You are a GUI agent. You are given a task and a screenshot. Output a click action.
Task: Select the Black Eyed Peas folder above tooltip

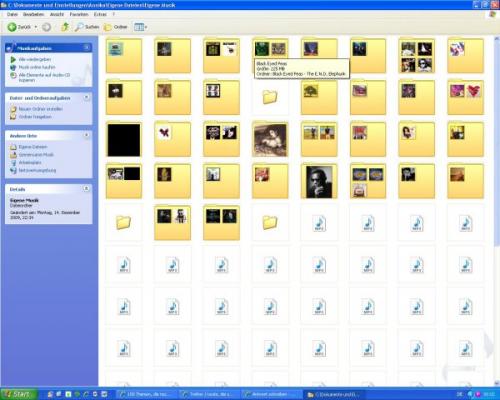(270, 49)
